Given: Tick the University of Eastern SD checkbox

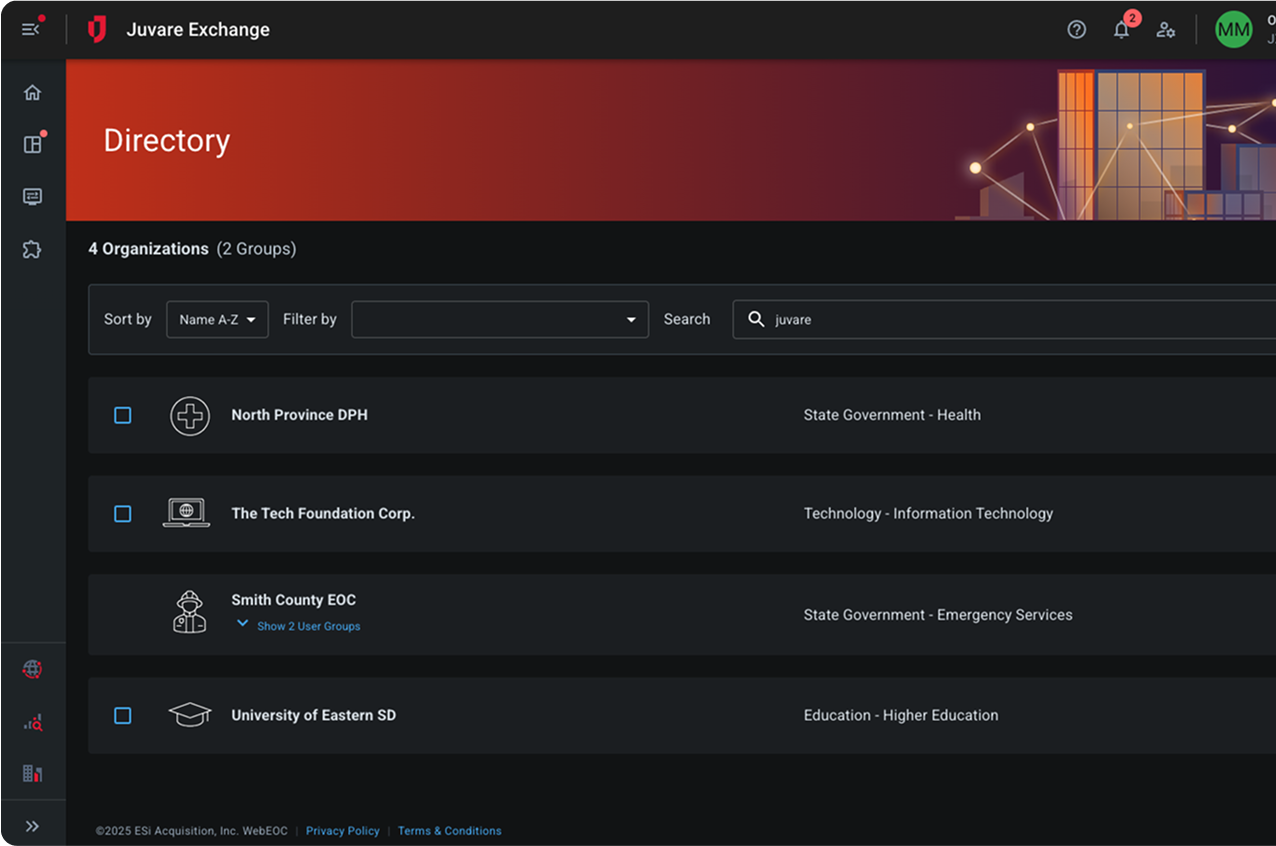Looking at the screenshot, I should 123,716.
